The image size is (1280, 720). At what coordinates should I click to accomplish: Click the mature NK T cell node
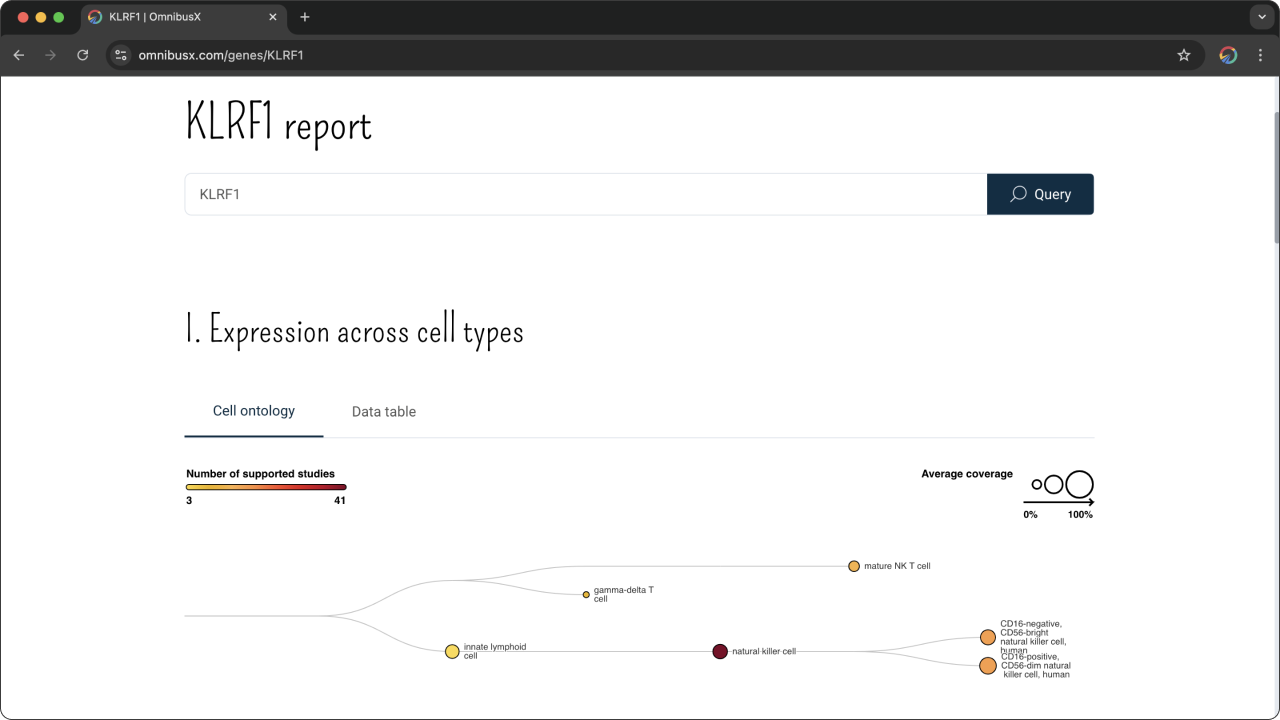tap(854, 566)
